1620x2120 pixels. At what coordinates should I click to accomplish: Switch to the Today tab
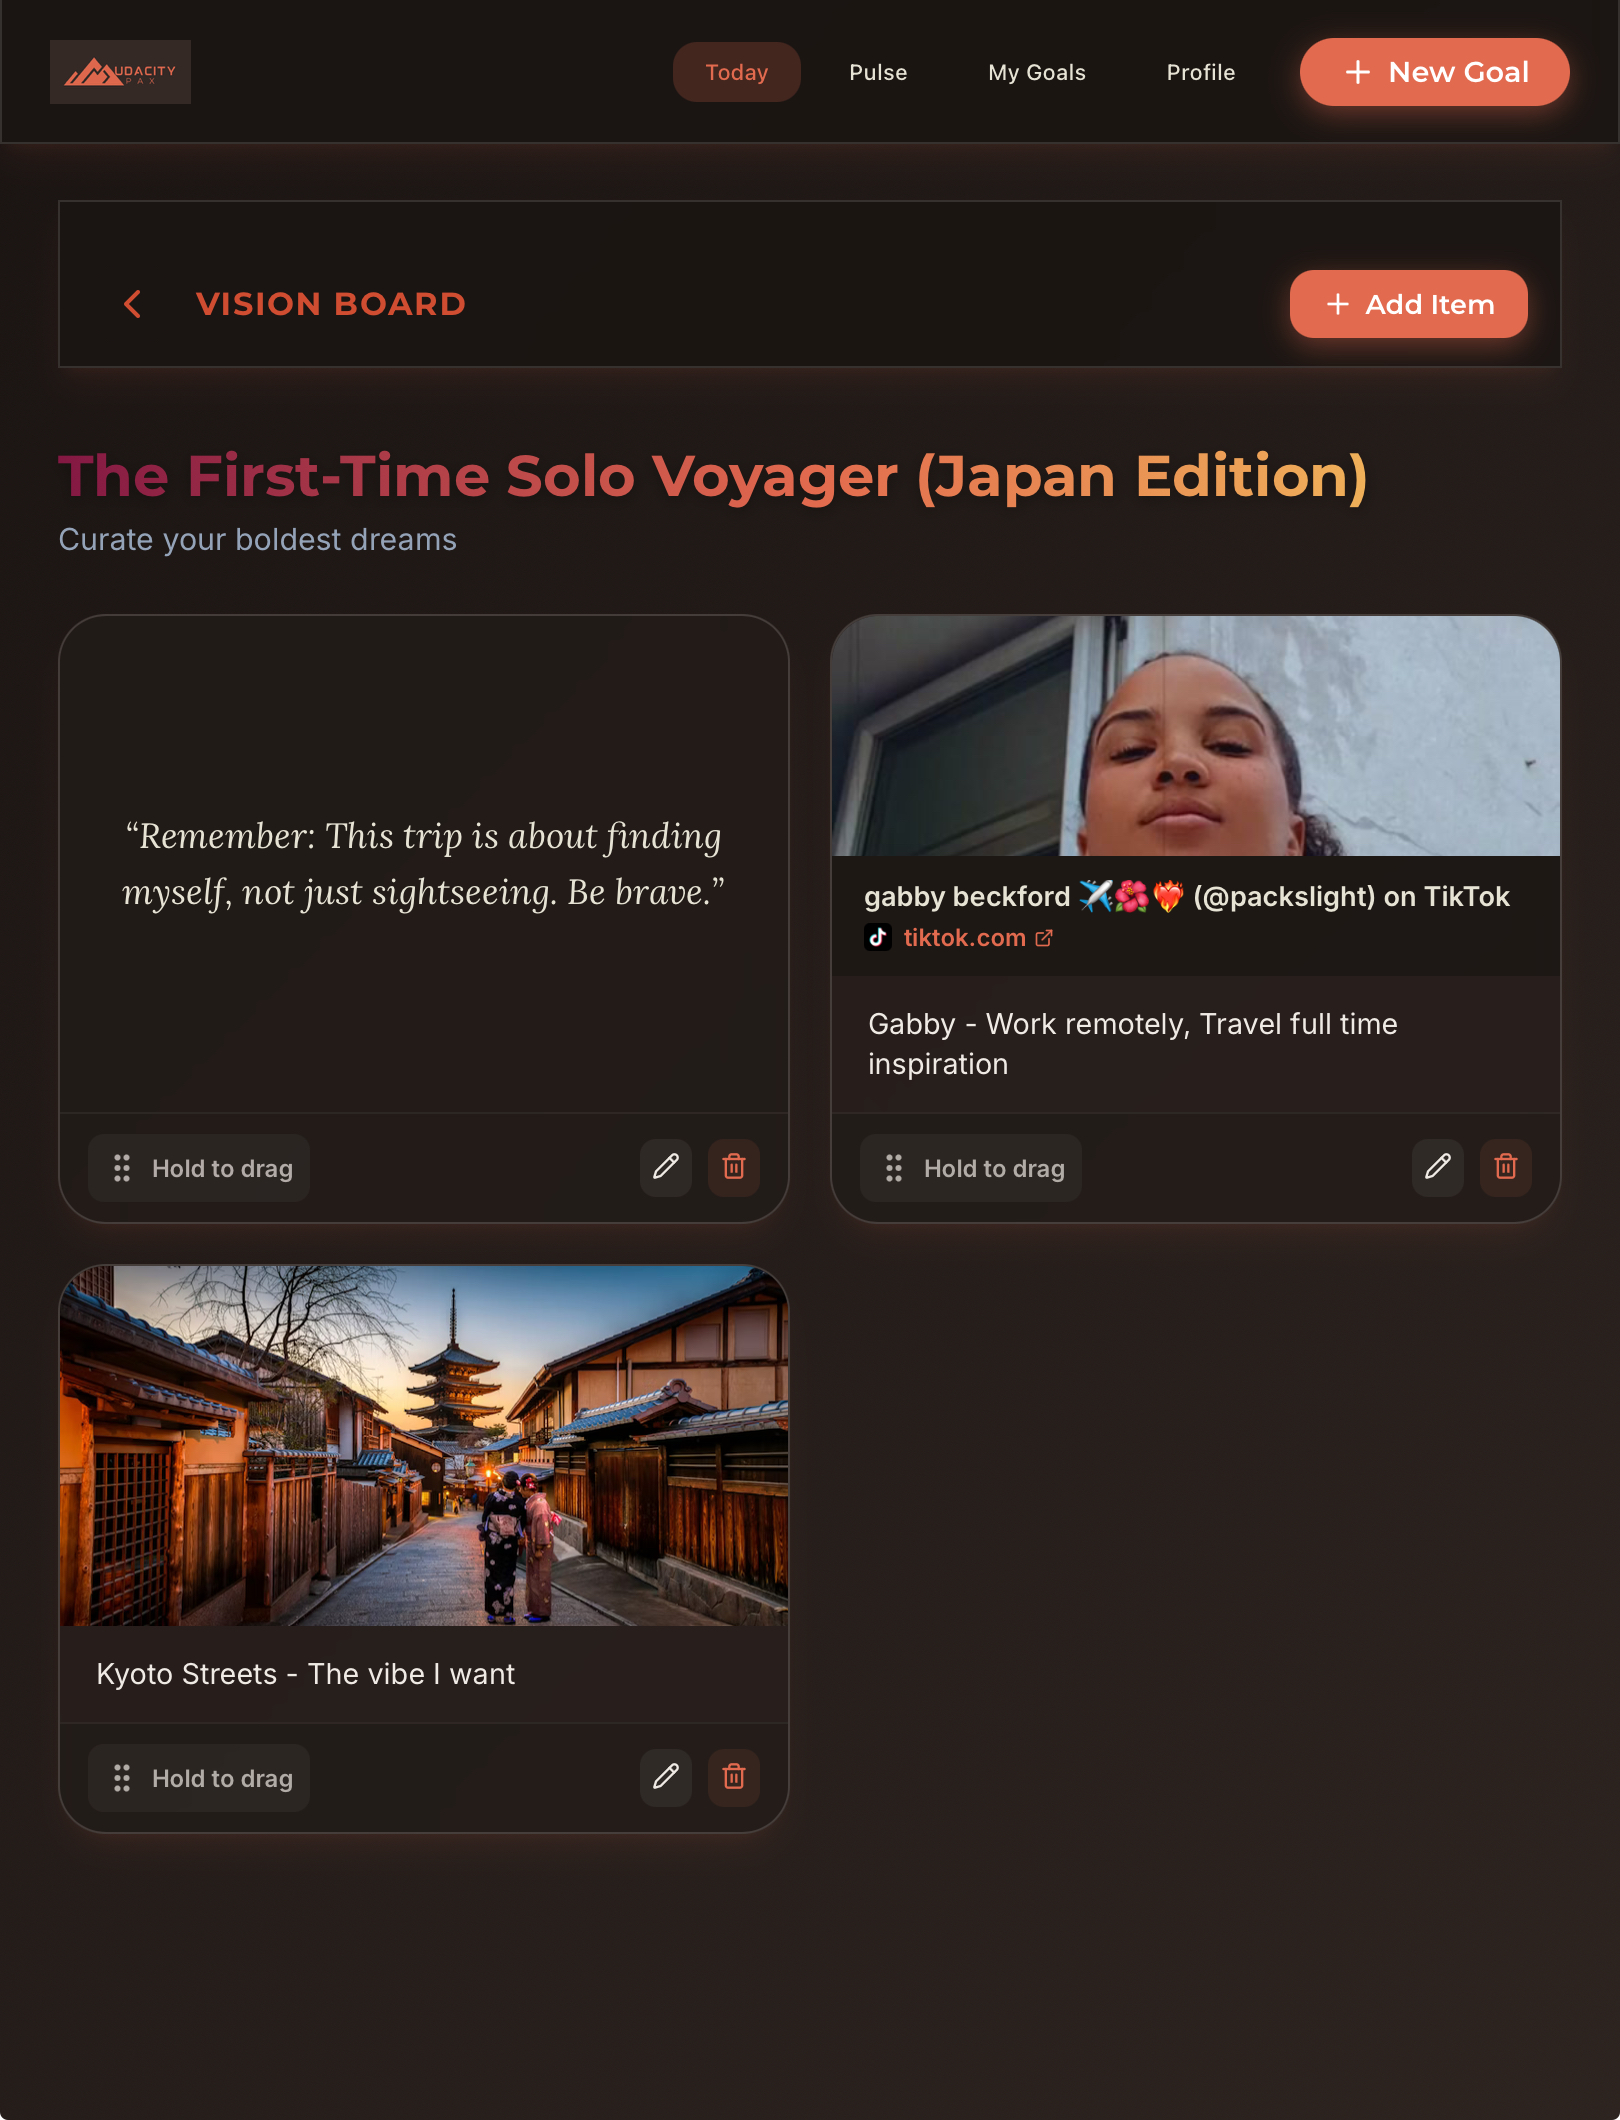[737, 72]
